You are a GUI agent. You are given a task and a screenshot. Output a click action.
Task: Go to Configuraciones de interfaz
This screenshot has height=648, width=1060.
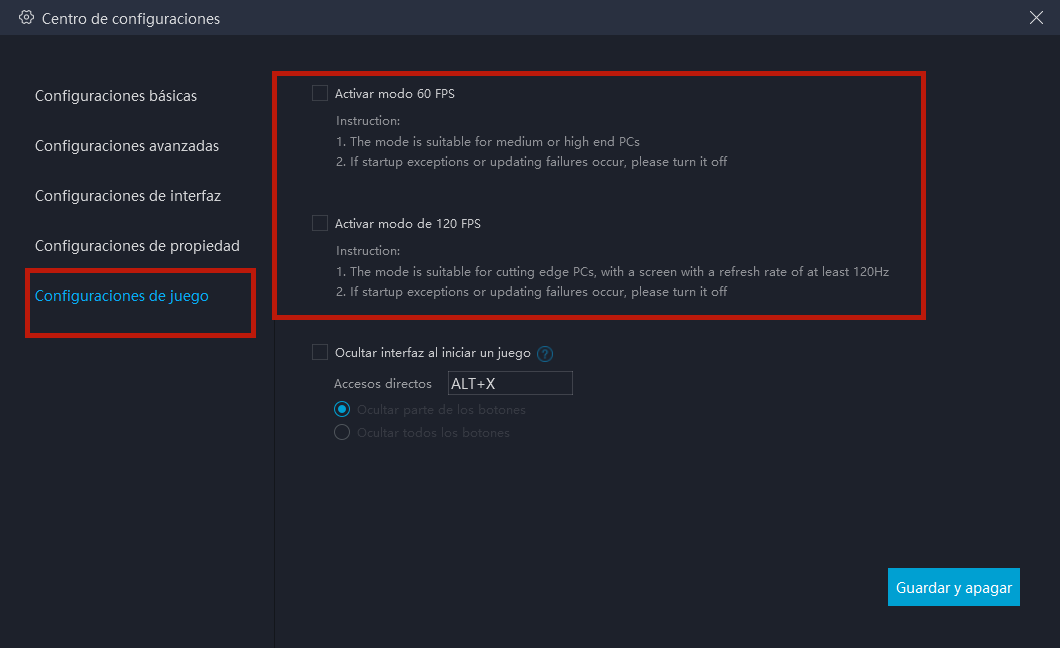tap(128, 196)
